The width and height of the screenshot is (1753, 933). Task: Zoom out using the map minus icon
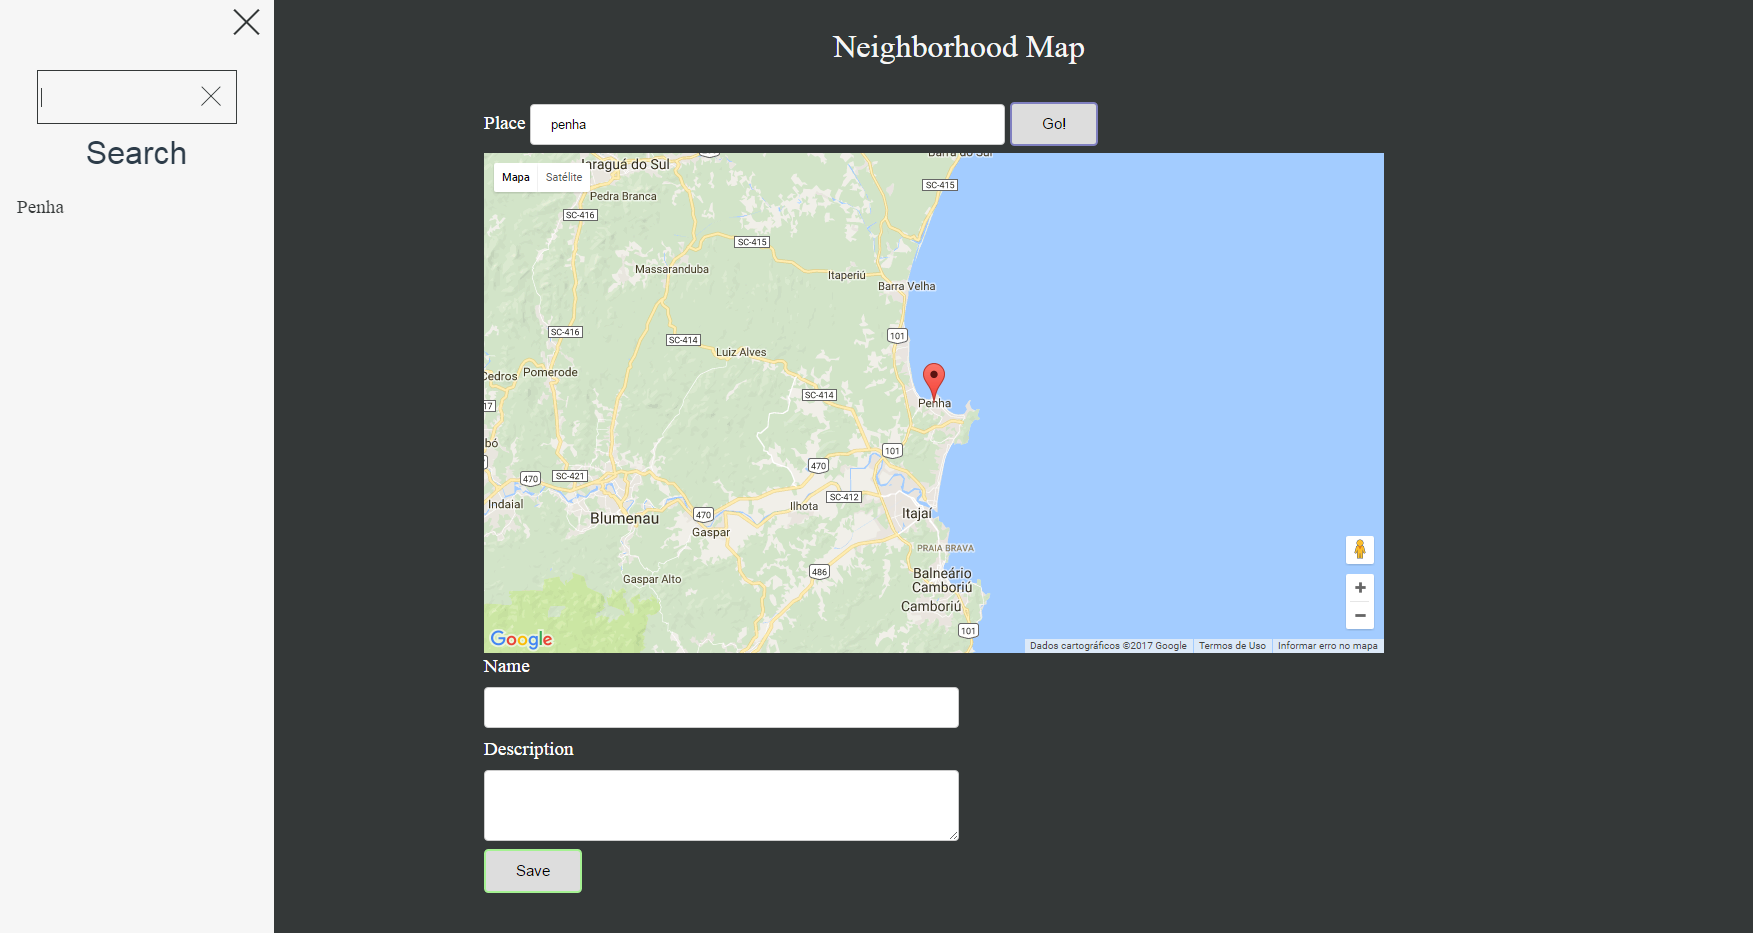(x=1360, y=614)
